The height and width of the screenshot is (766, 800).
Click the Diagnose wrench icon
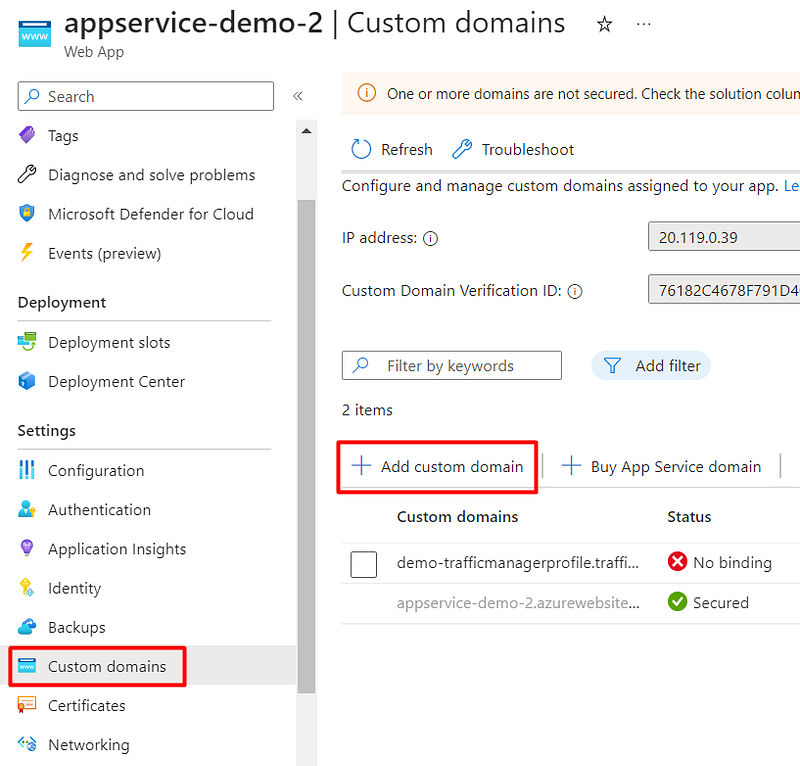click(x=27, y=175)
